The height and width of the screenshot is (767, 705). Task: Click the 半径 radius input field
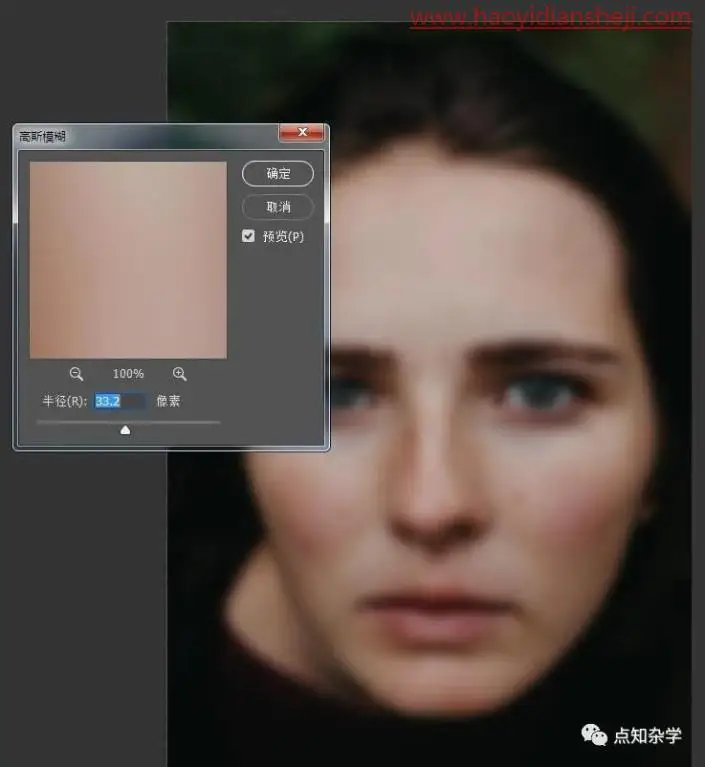(x=120, y=401)
